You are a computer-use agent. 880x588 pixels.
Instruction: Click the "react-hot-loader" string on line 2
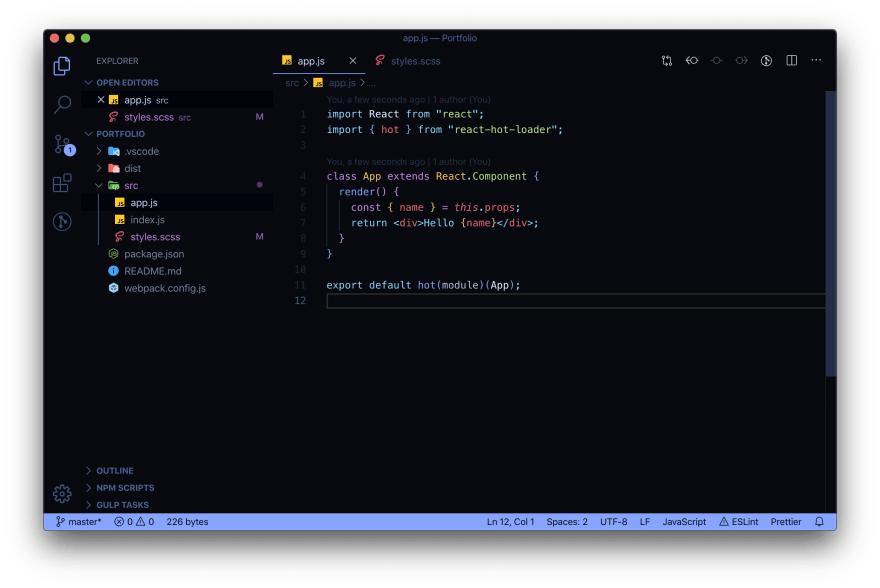coord(503,130)
